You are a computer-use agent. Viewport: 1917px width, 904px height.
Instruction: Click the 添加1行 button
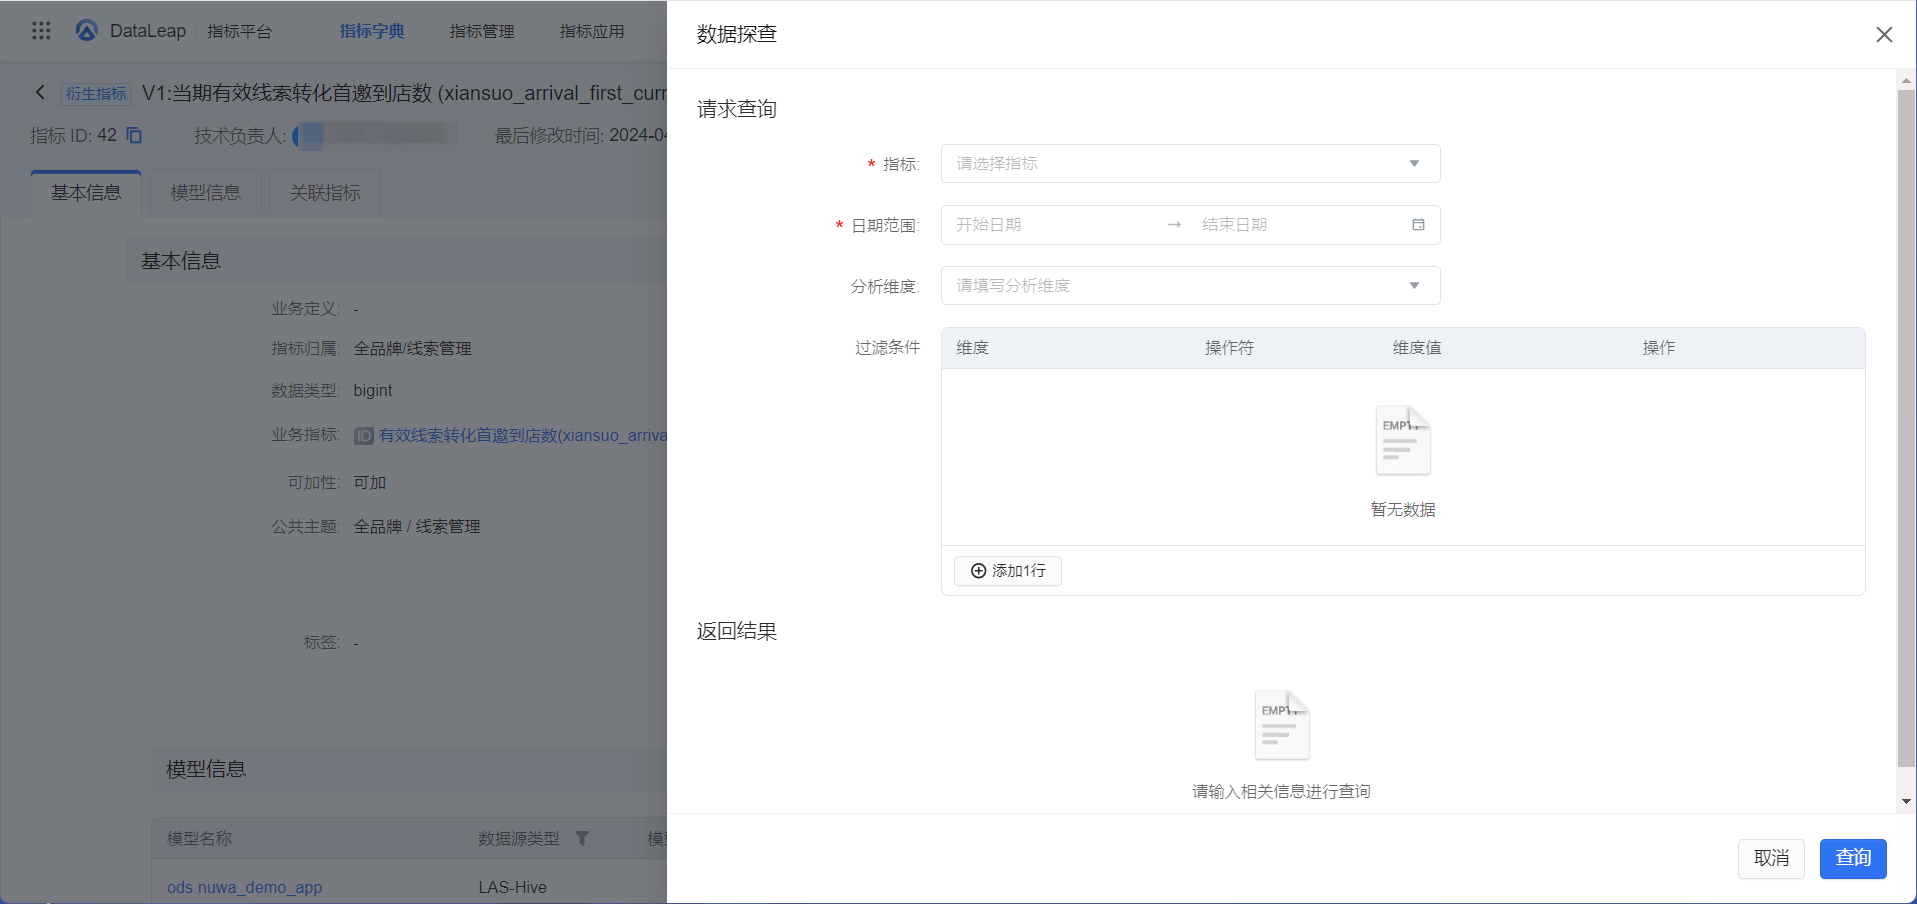click(1008, 571)
